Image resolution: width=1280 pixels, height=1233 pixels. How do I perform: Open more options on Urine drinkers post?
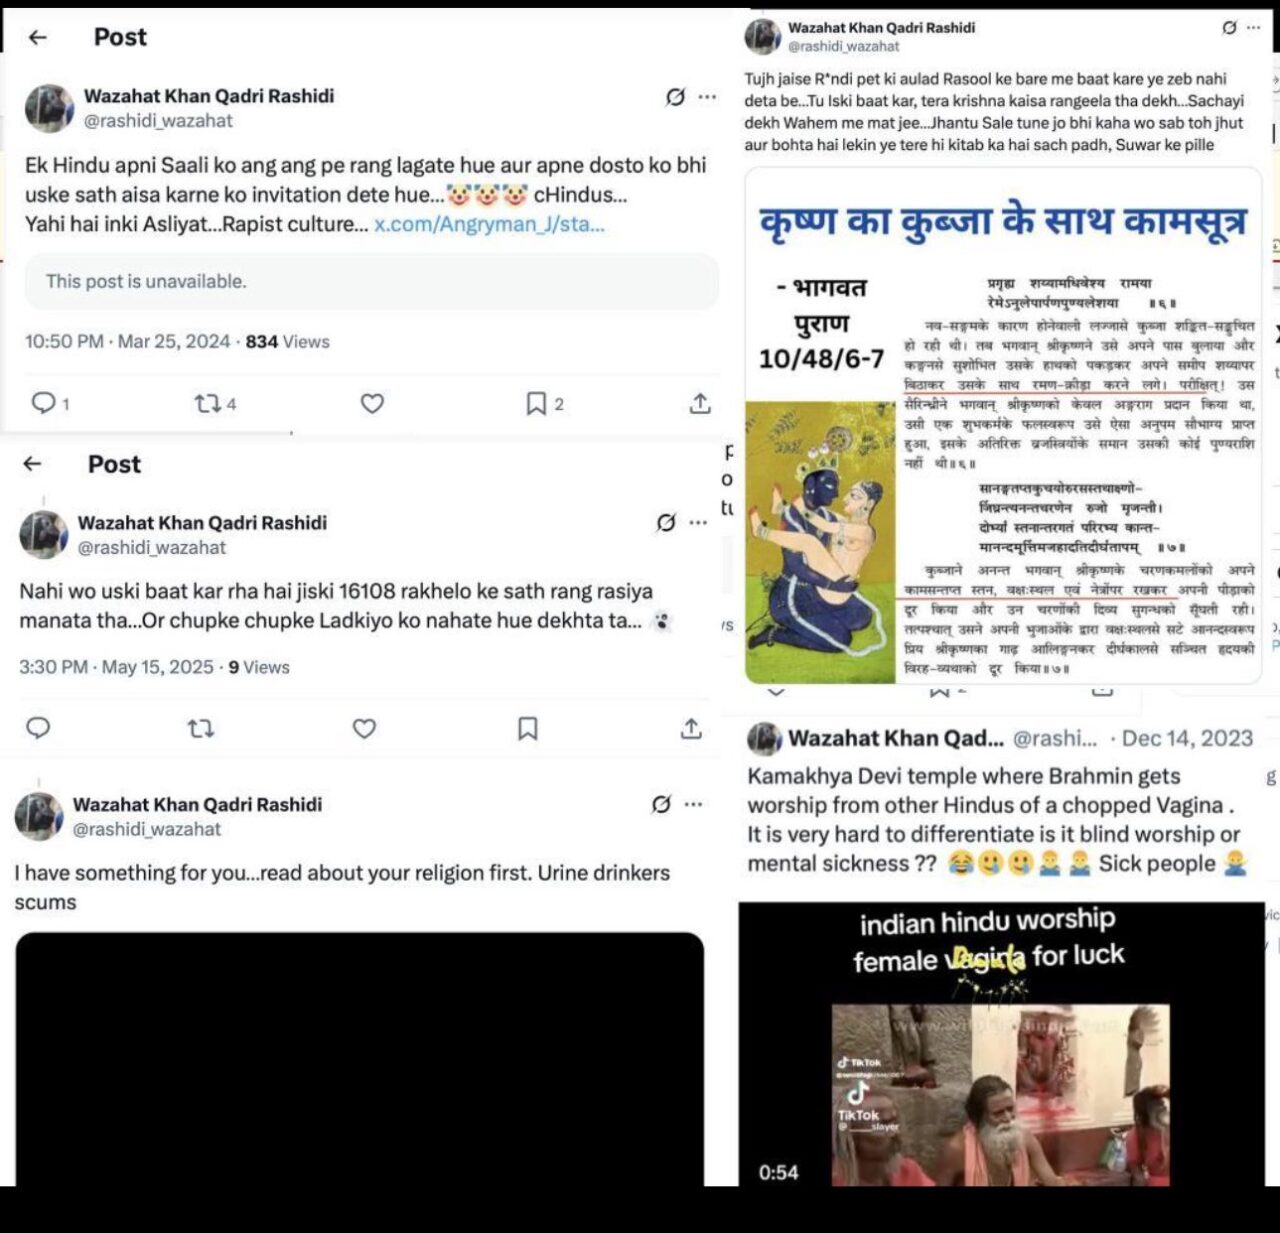coord(693,804)
